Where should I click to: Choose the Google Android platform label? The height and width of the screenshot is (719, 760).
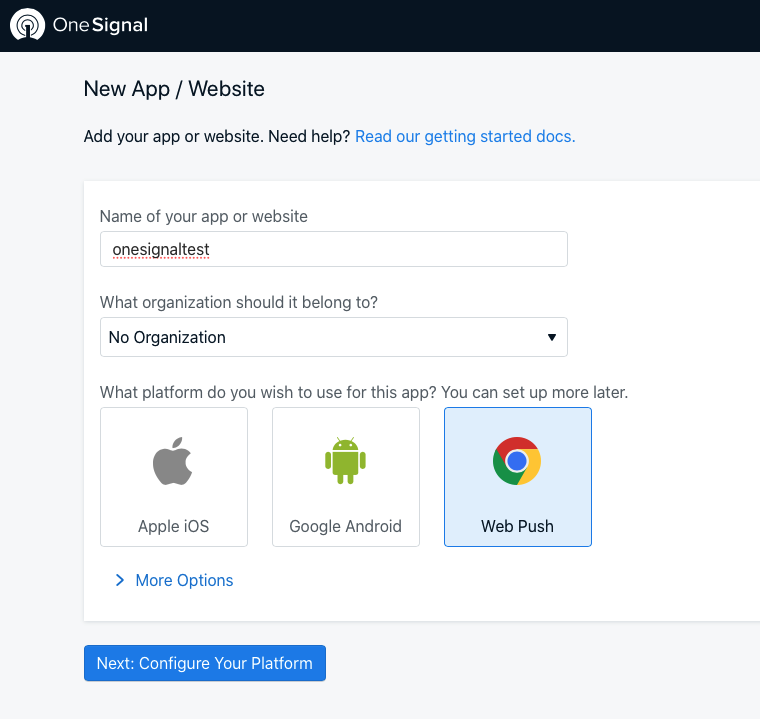[345, 526]
